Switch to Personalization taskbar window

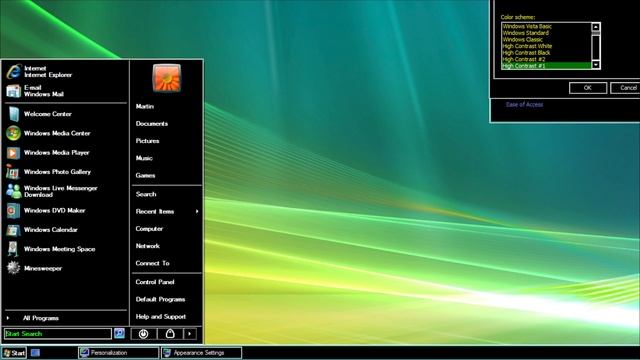point(118,353)
